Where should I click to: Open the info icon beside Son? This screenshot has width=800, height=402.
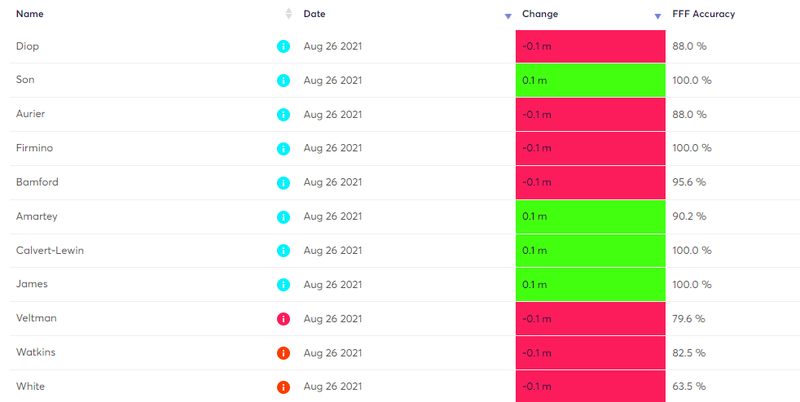(x=283, y=81)
